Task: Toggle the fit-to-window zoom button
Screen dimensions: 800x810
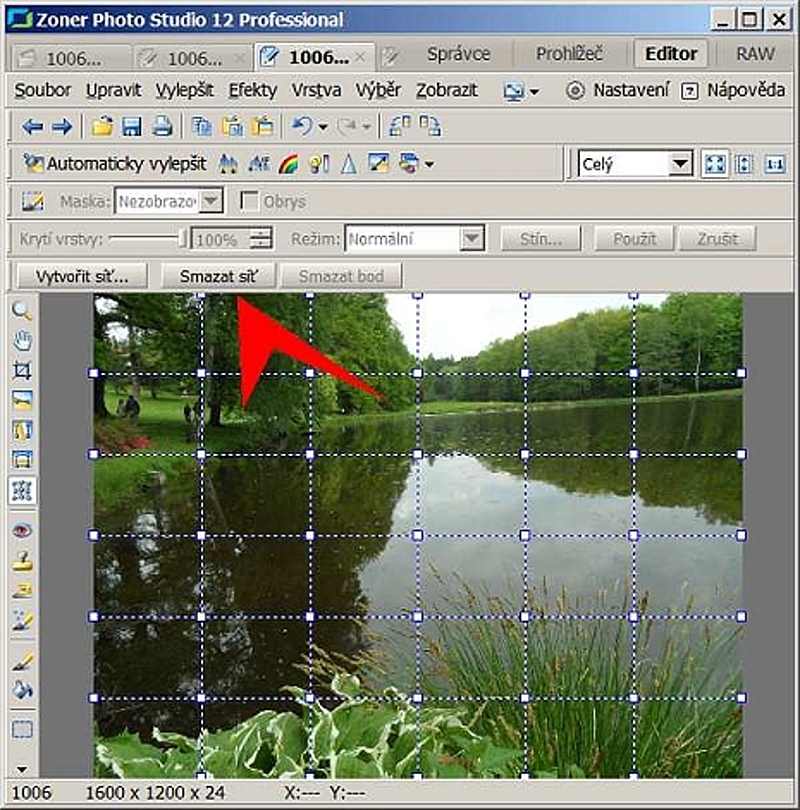Action: pos(714,164)
